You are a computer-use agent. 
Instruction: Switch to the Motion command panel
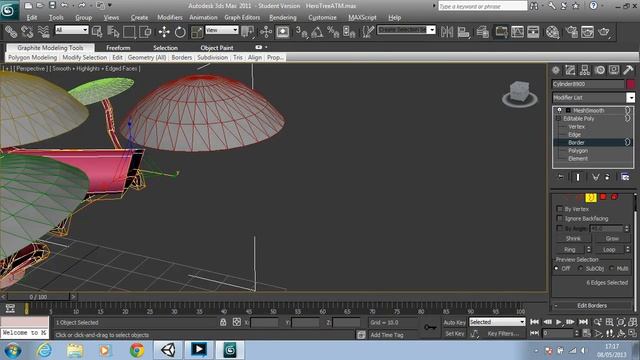tap(600, 70)
